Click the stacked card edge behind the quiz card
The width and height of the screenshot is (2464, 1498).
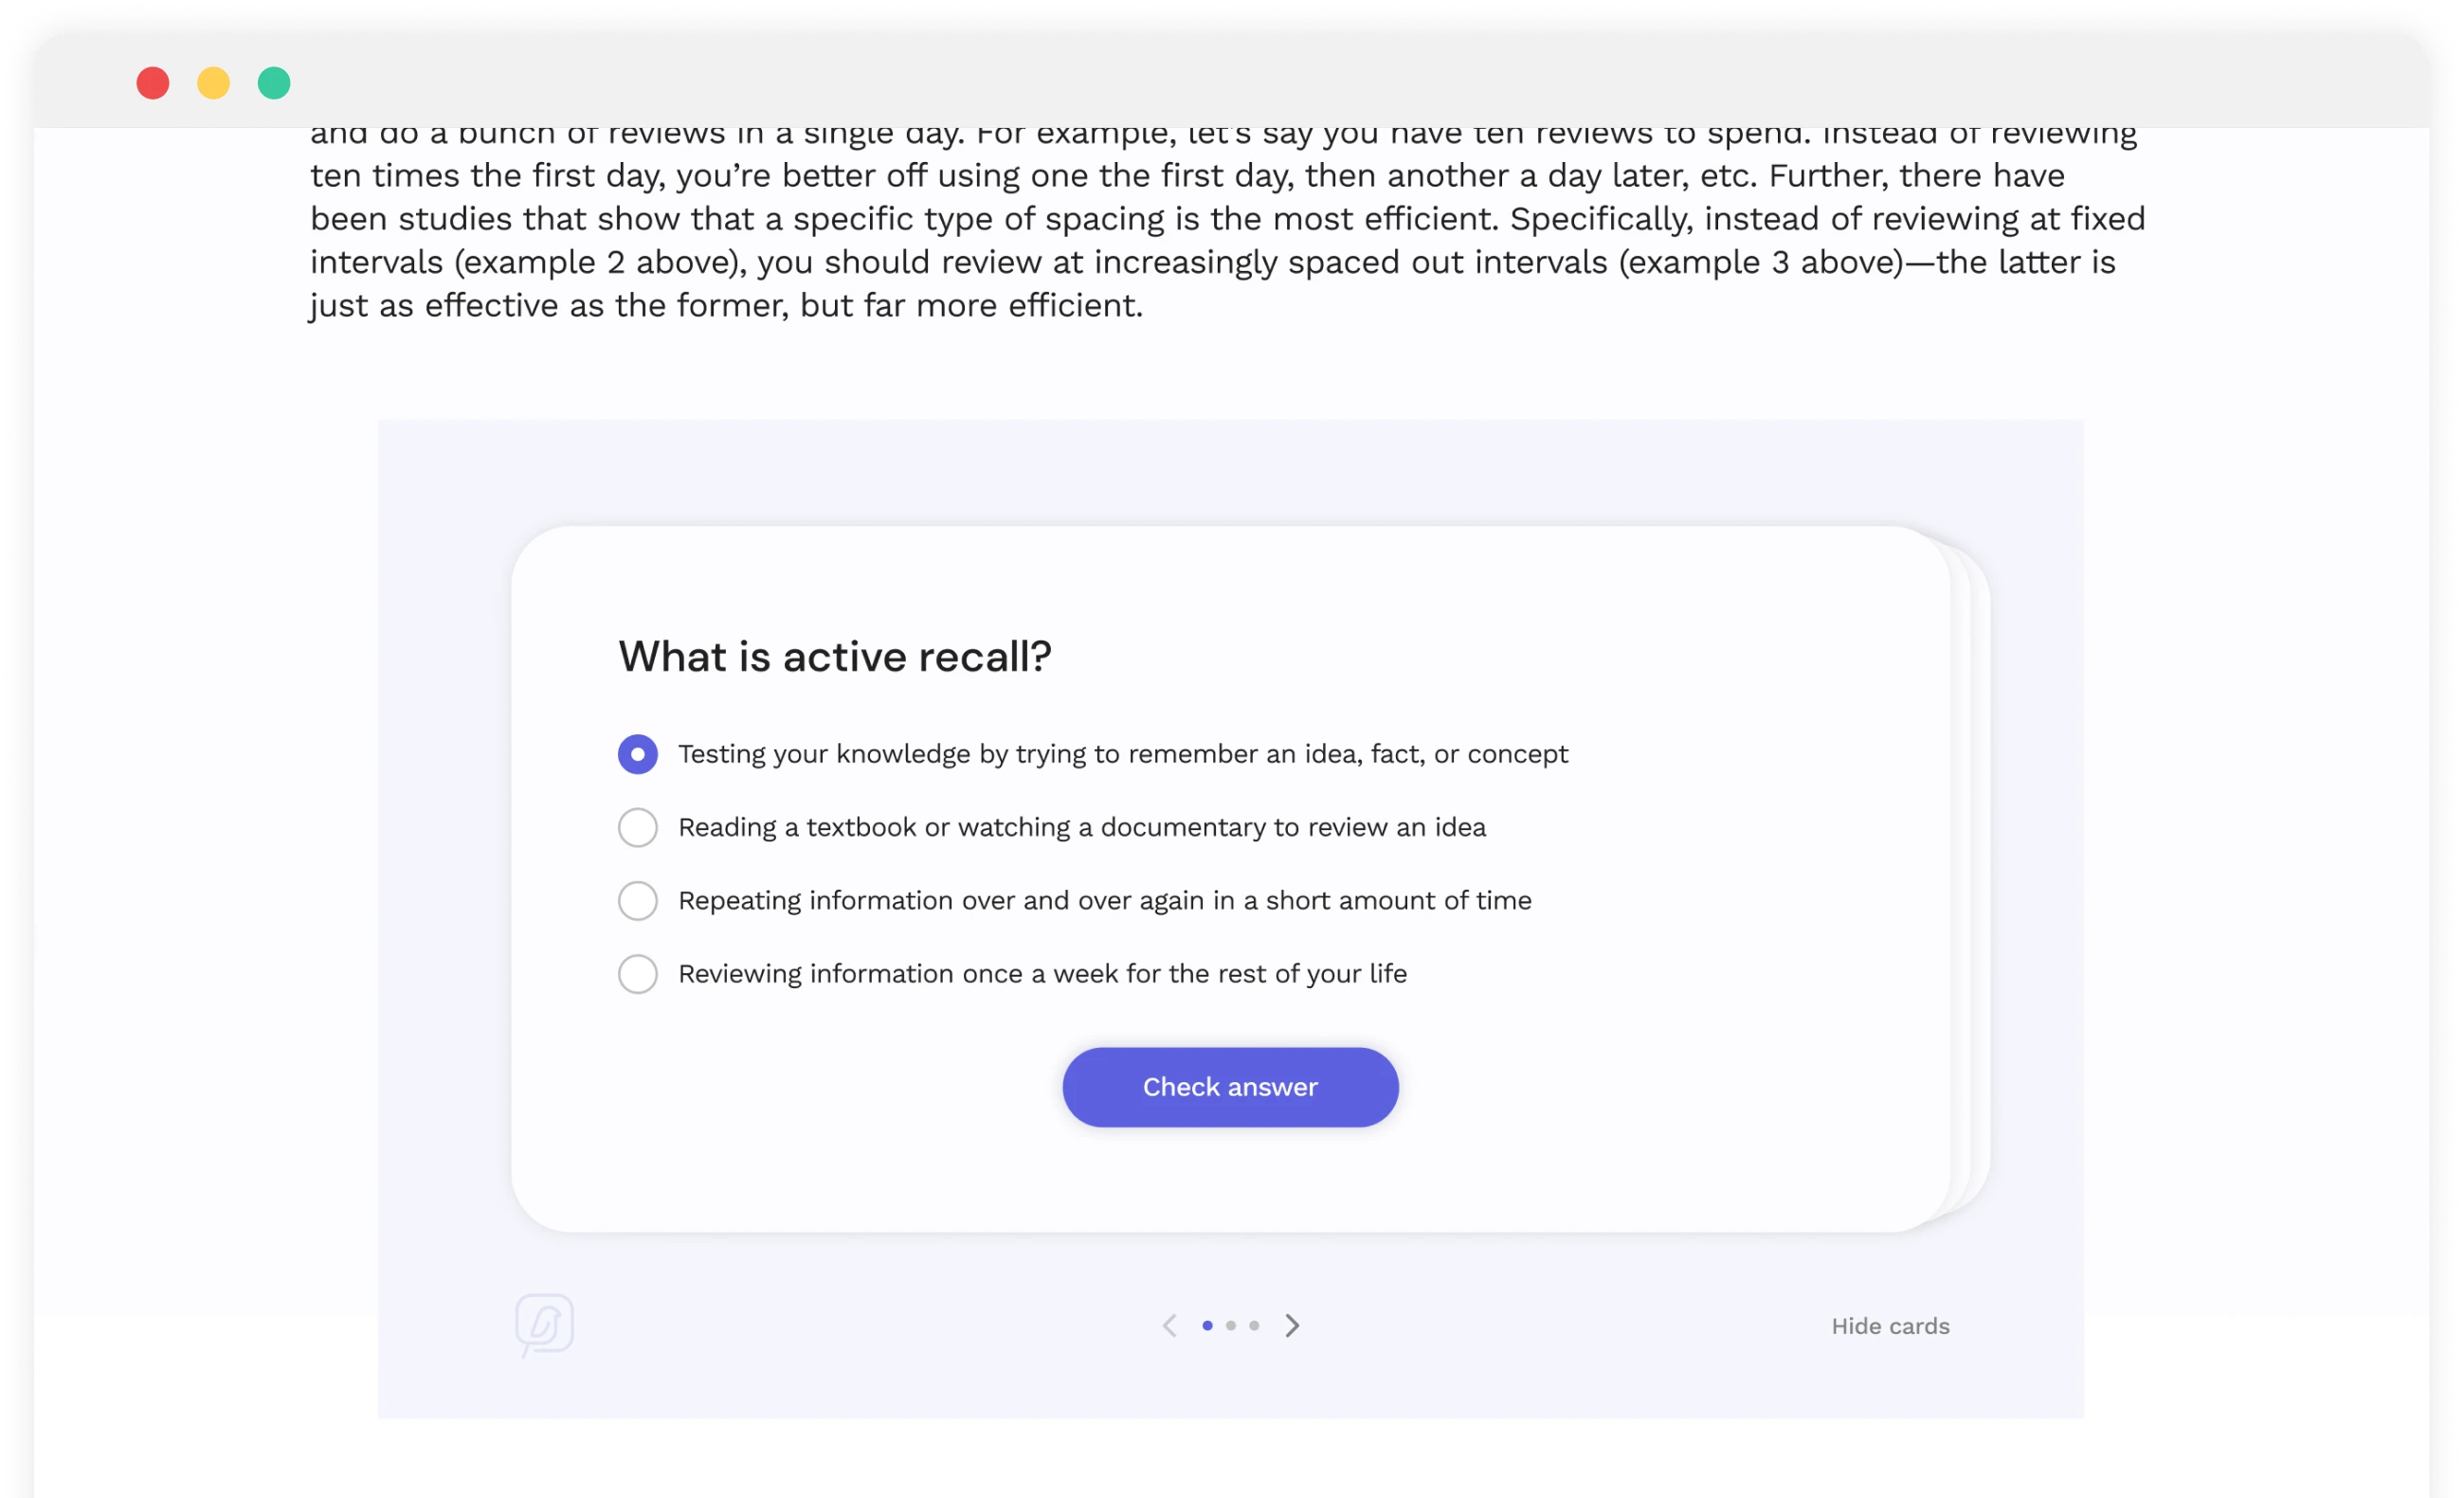click(1977, 880)
